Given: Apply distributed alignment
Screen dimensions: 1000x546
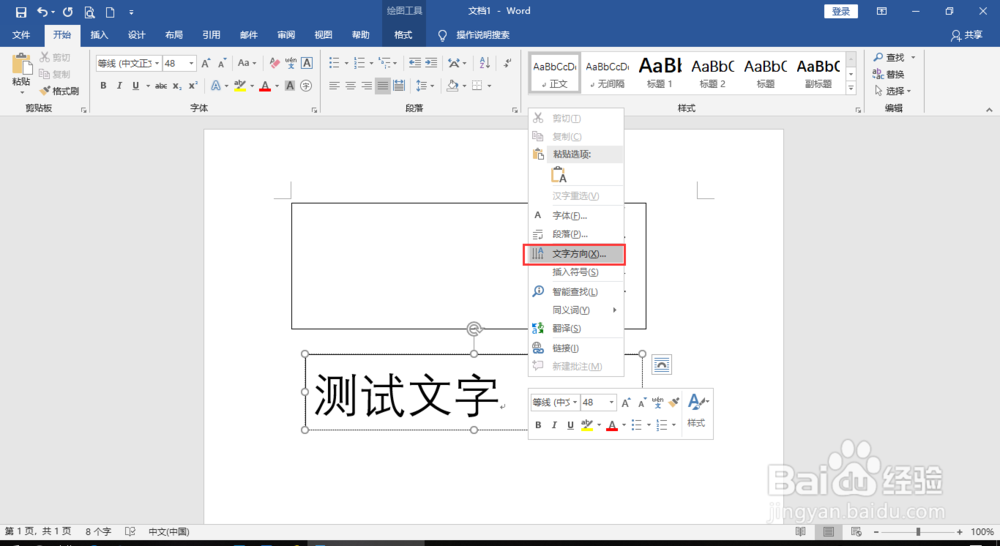Looking at the screenshot, I should point(399,85).
